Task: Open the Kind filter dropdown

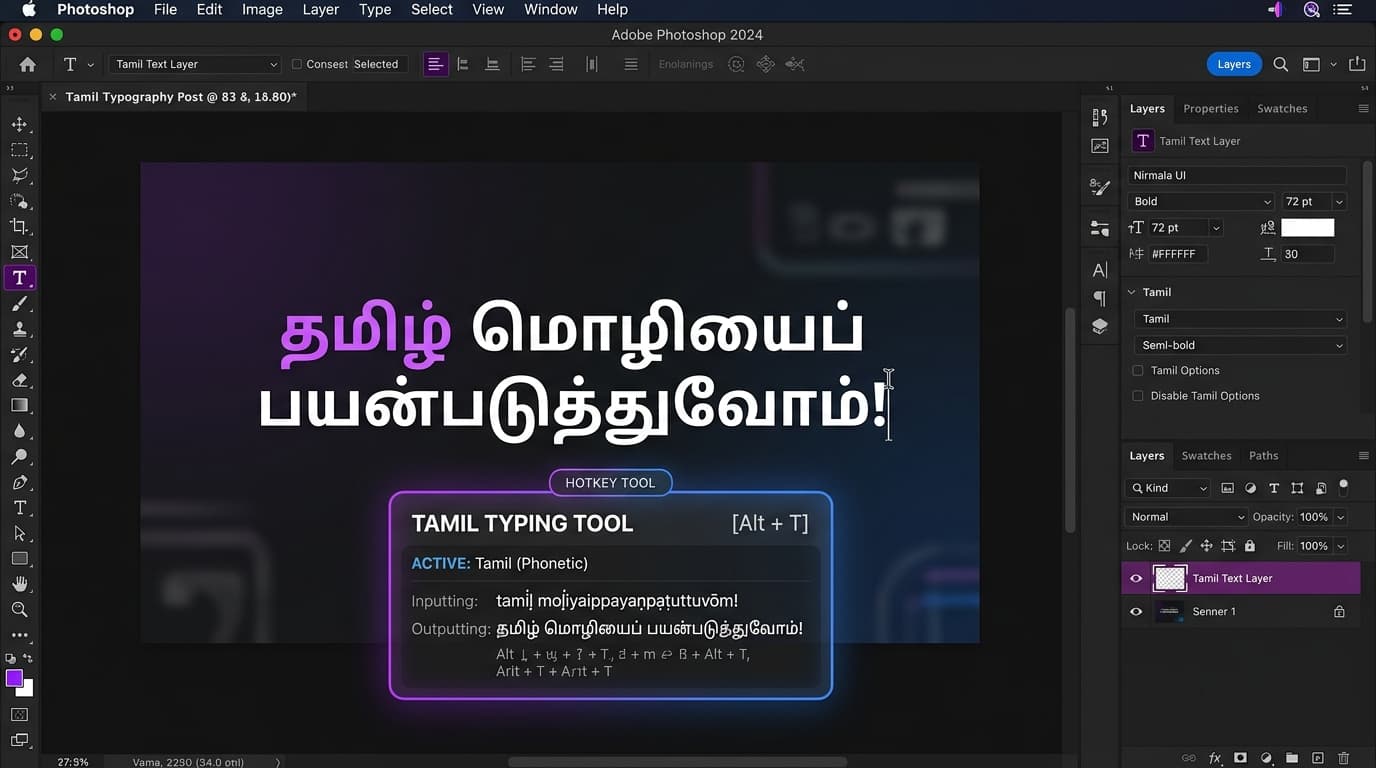Action: (x=1168, y=488)
